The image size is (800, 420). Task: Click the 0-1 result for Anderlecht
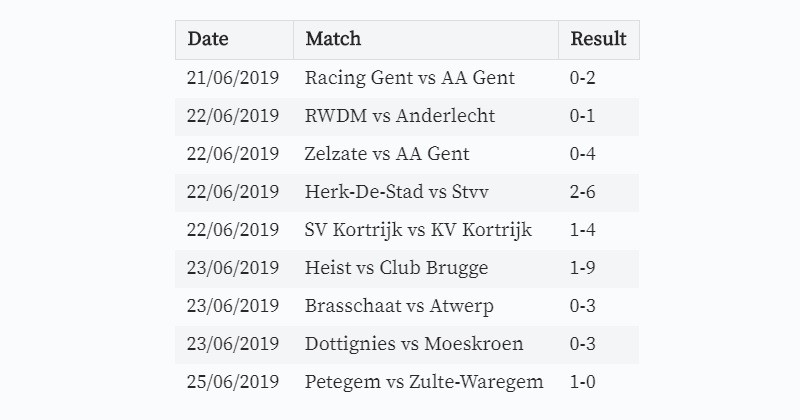598,116
